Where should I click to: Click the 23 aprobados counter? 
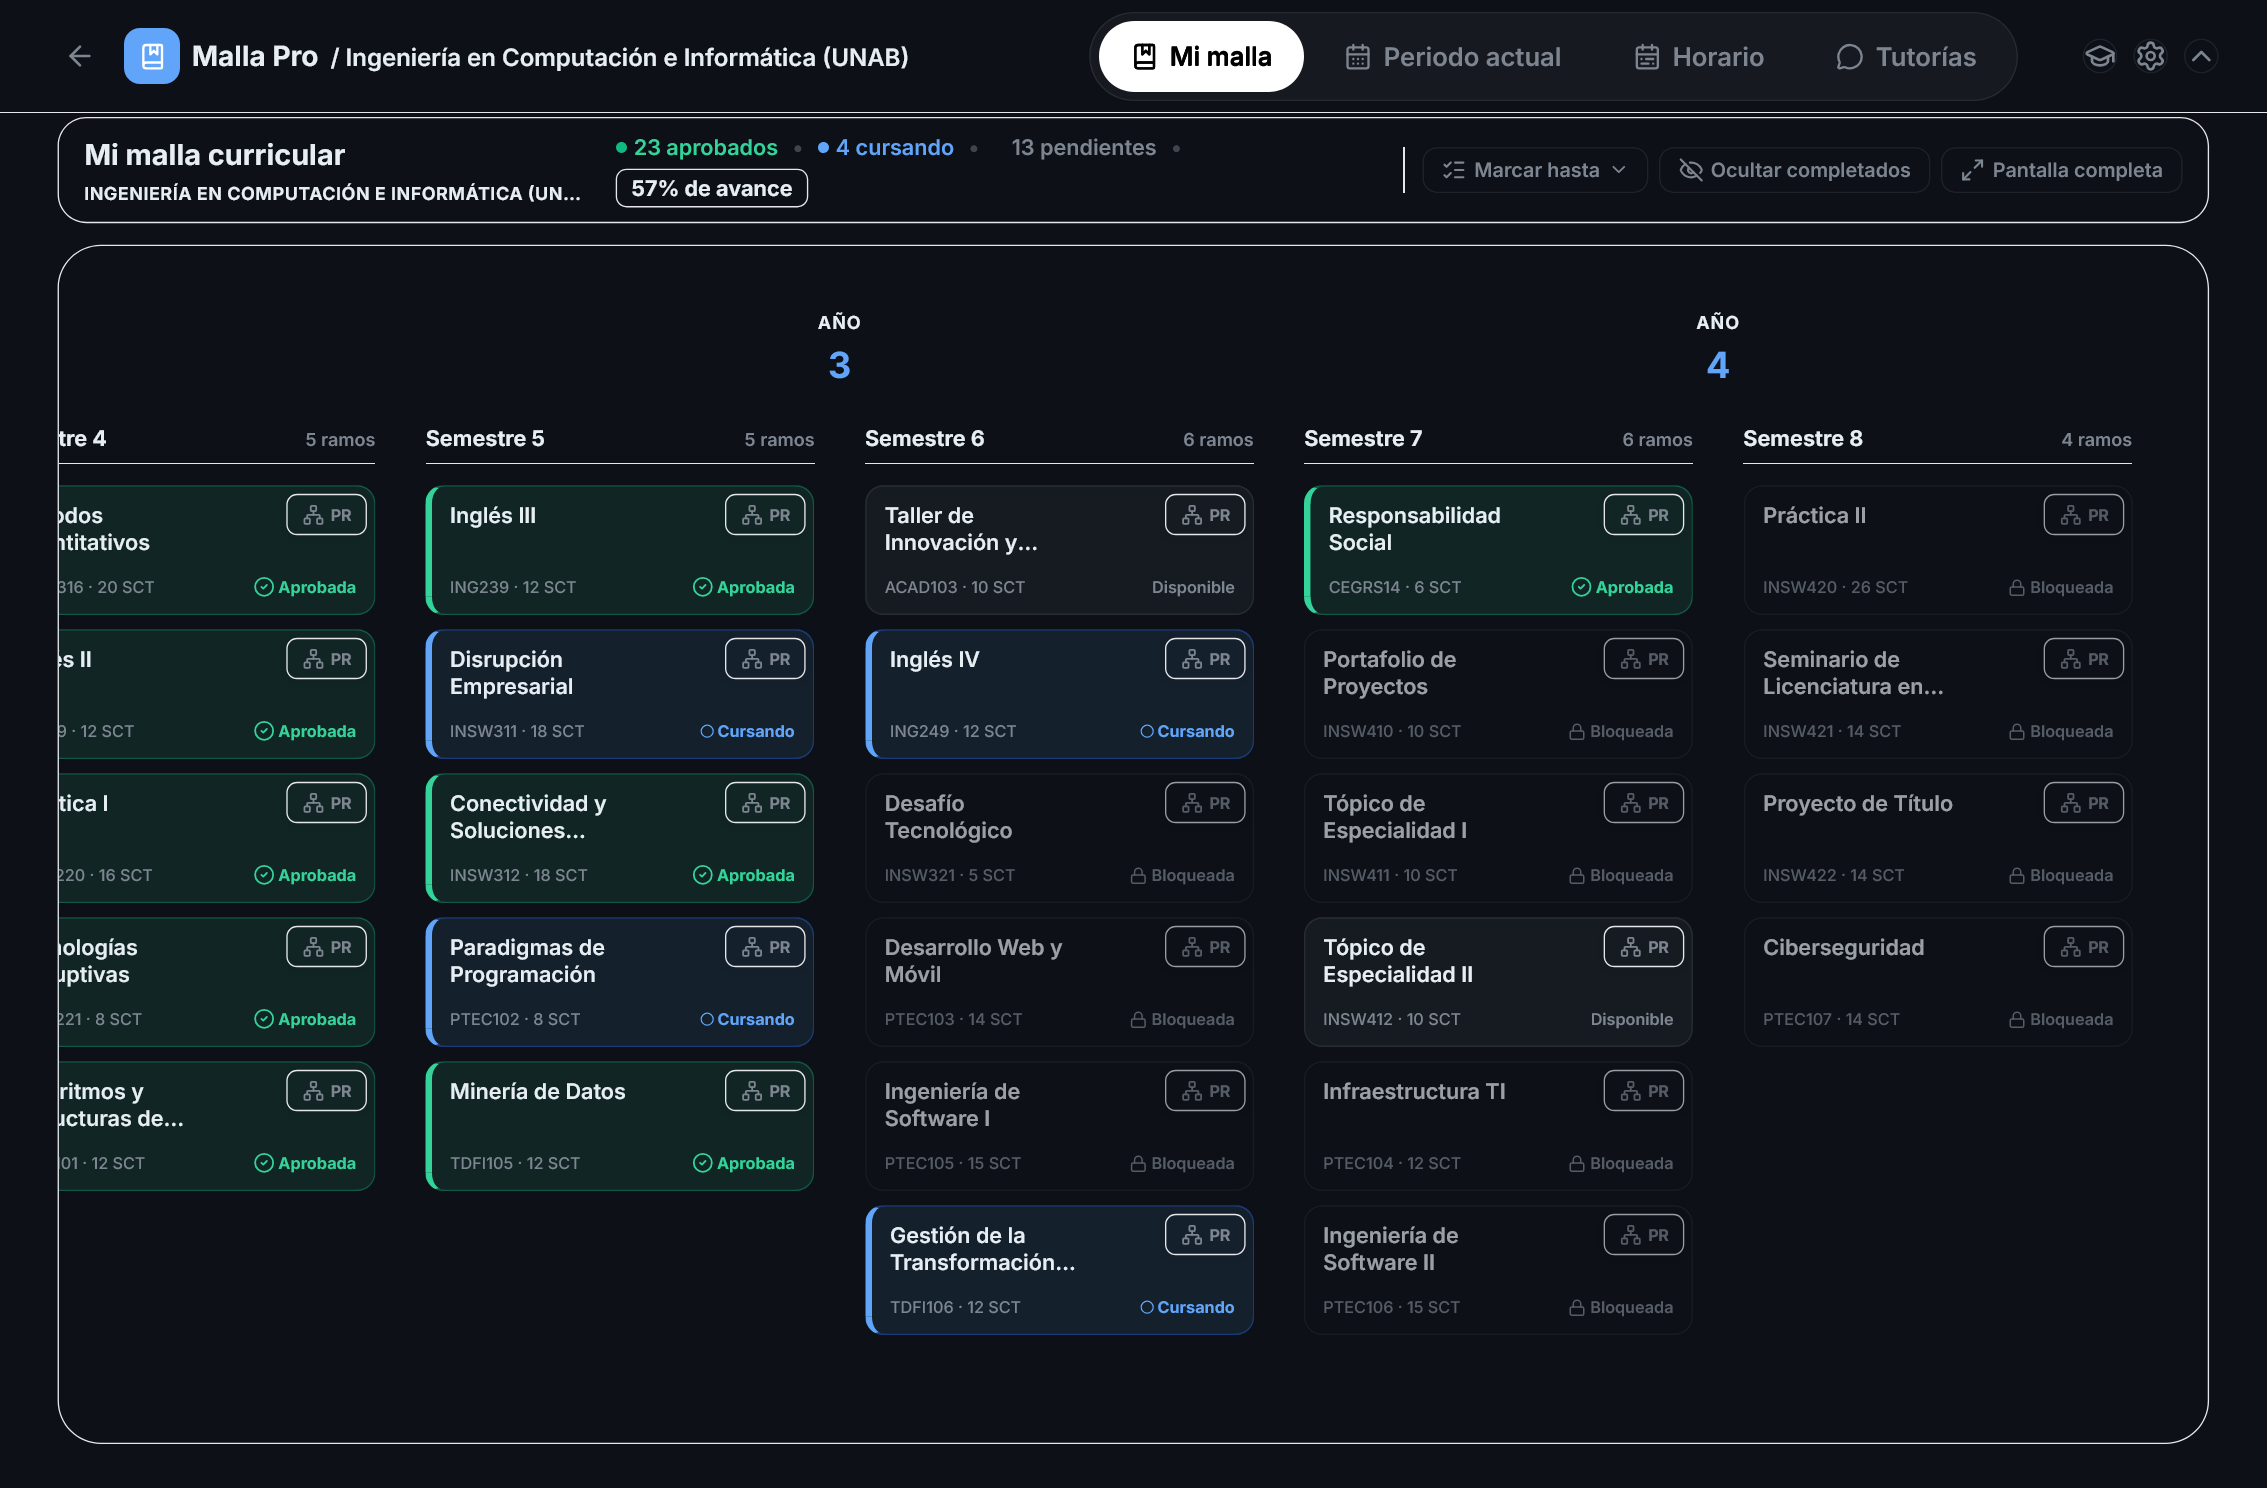[696, 147]
